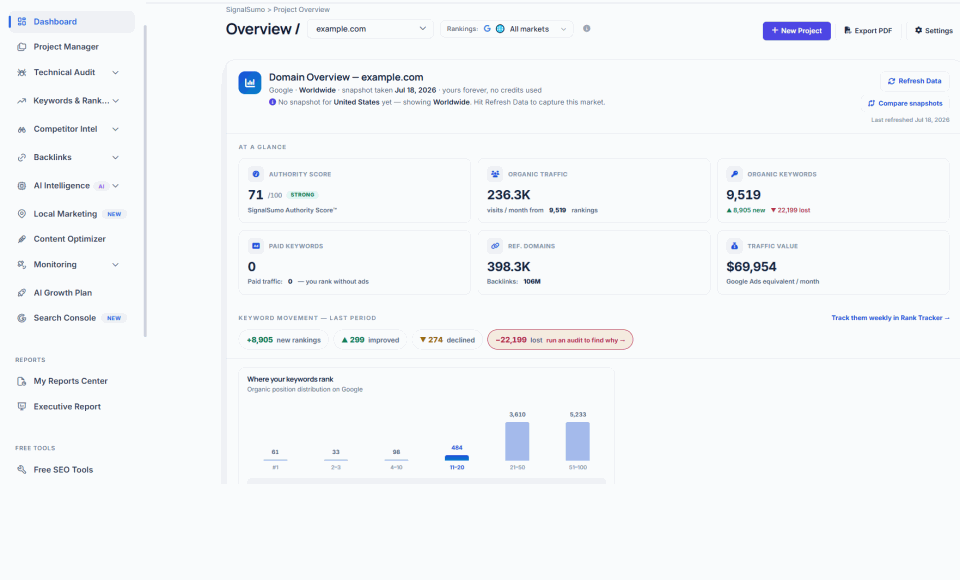Image resolution: width=960 pixels, height=580 pixels.
Task: Click the STRONG authority badge
Action: 302,195
